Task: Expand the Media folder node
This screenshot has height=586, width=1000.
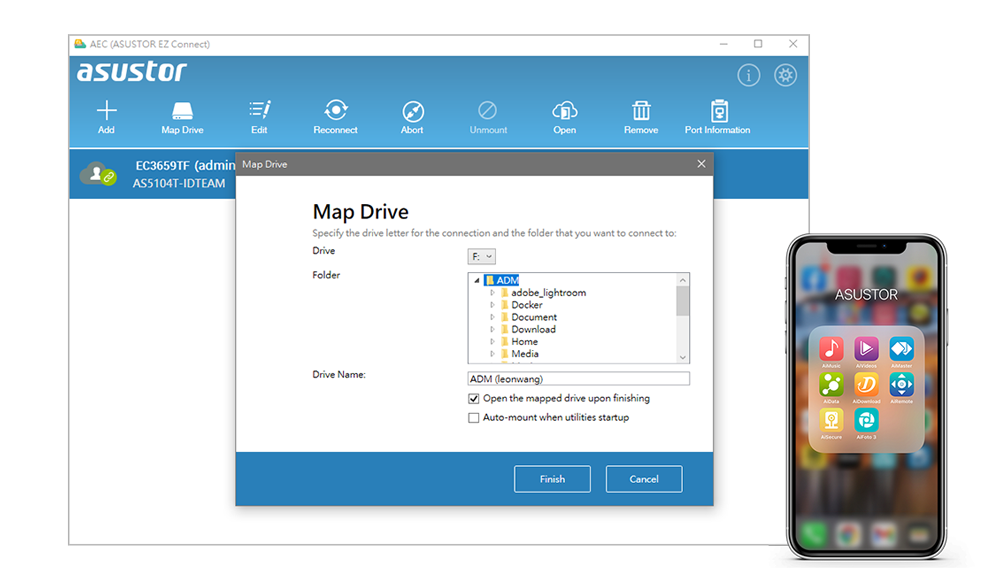Action: tap(492, 353)
